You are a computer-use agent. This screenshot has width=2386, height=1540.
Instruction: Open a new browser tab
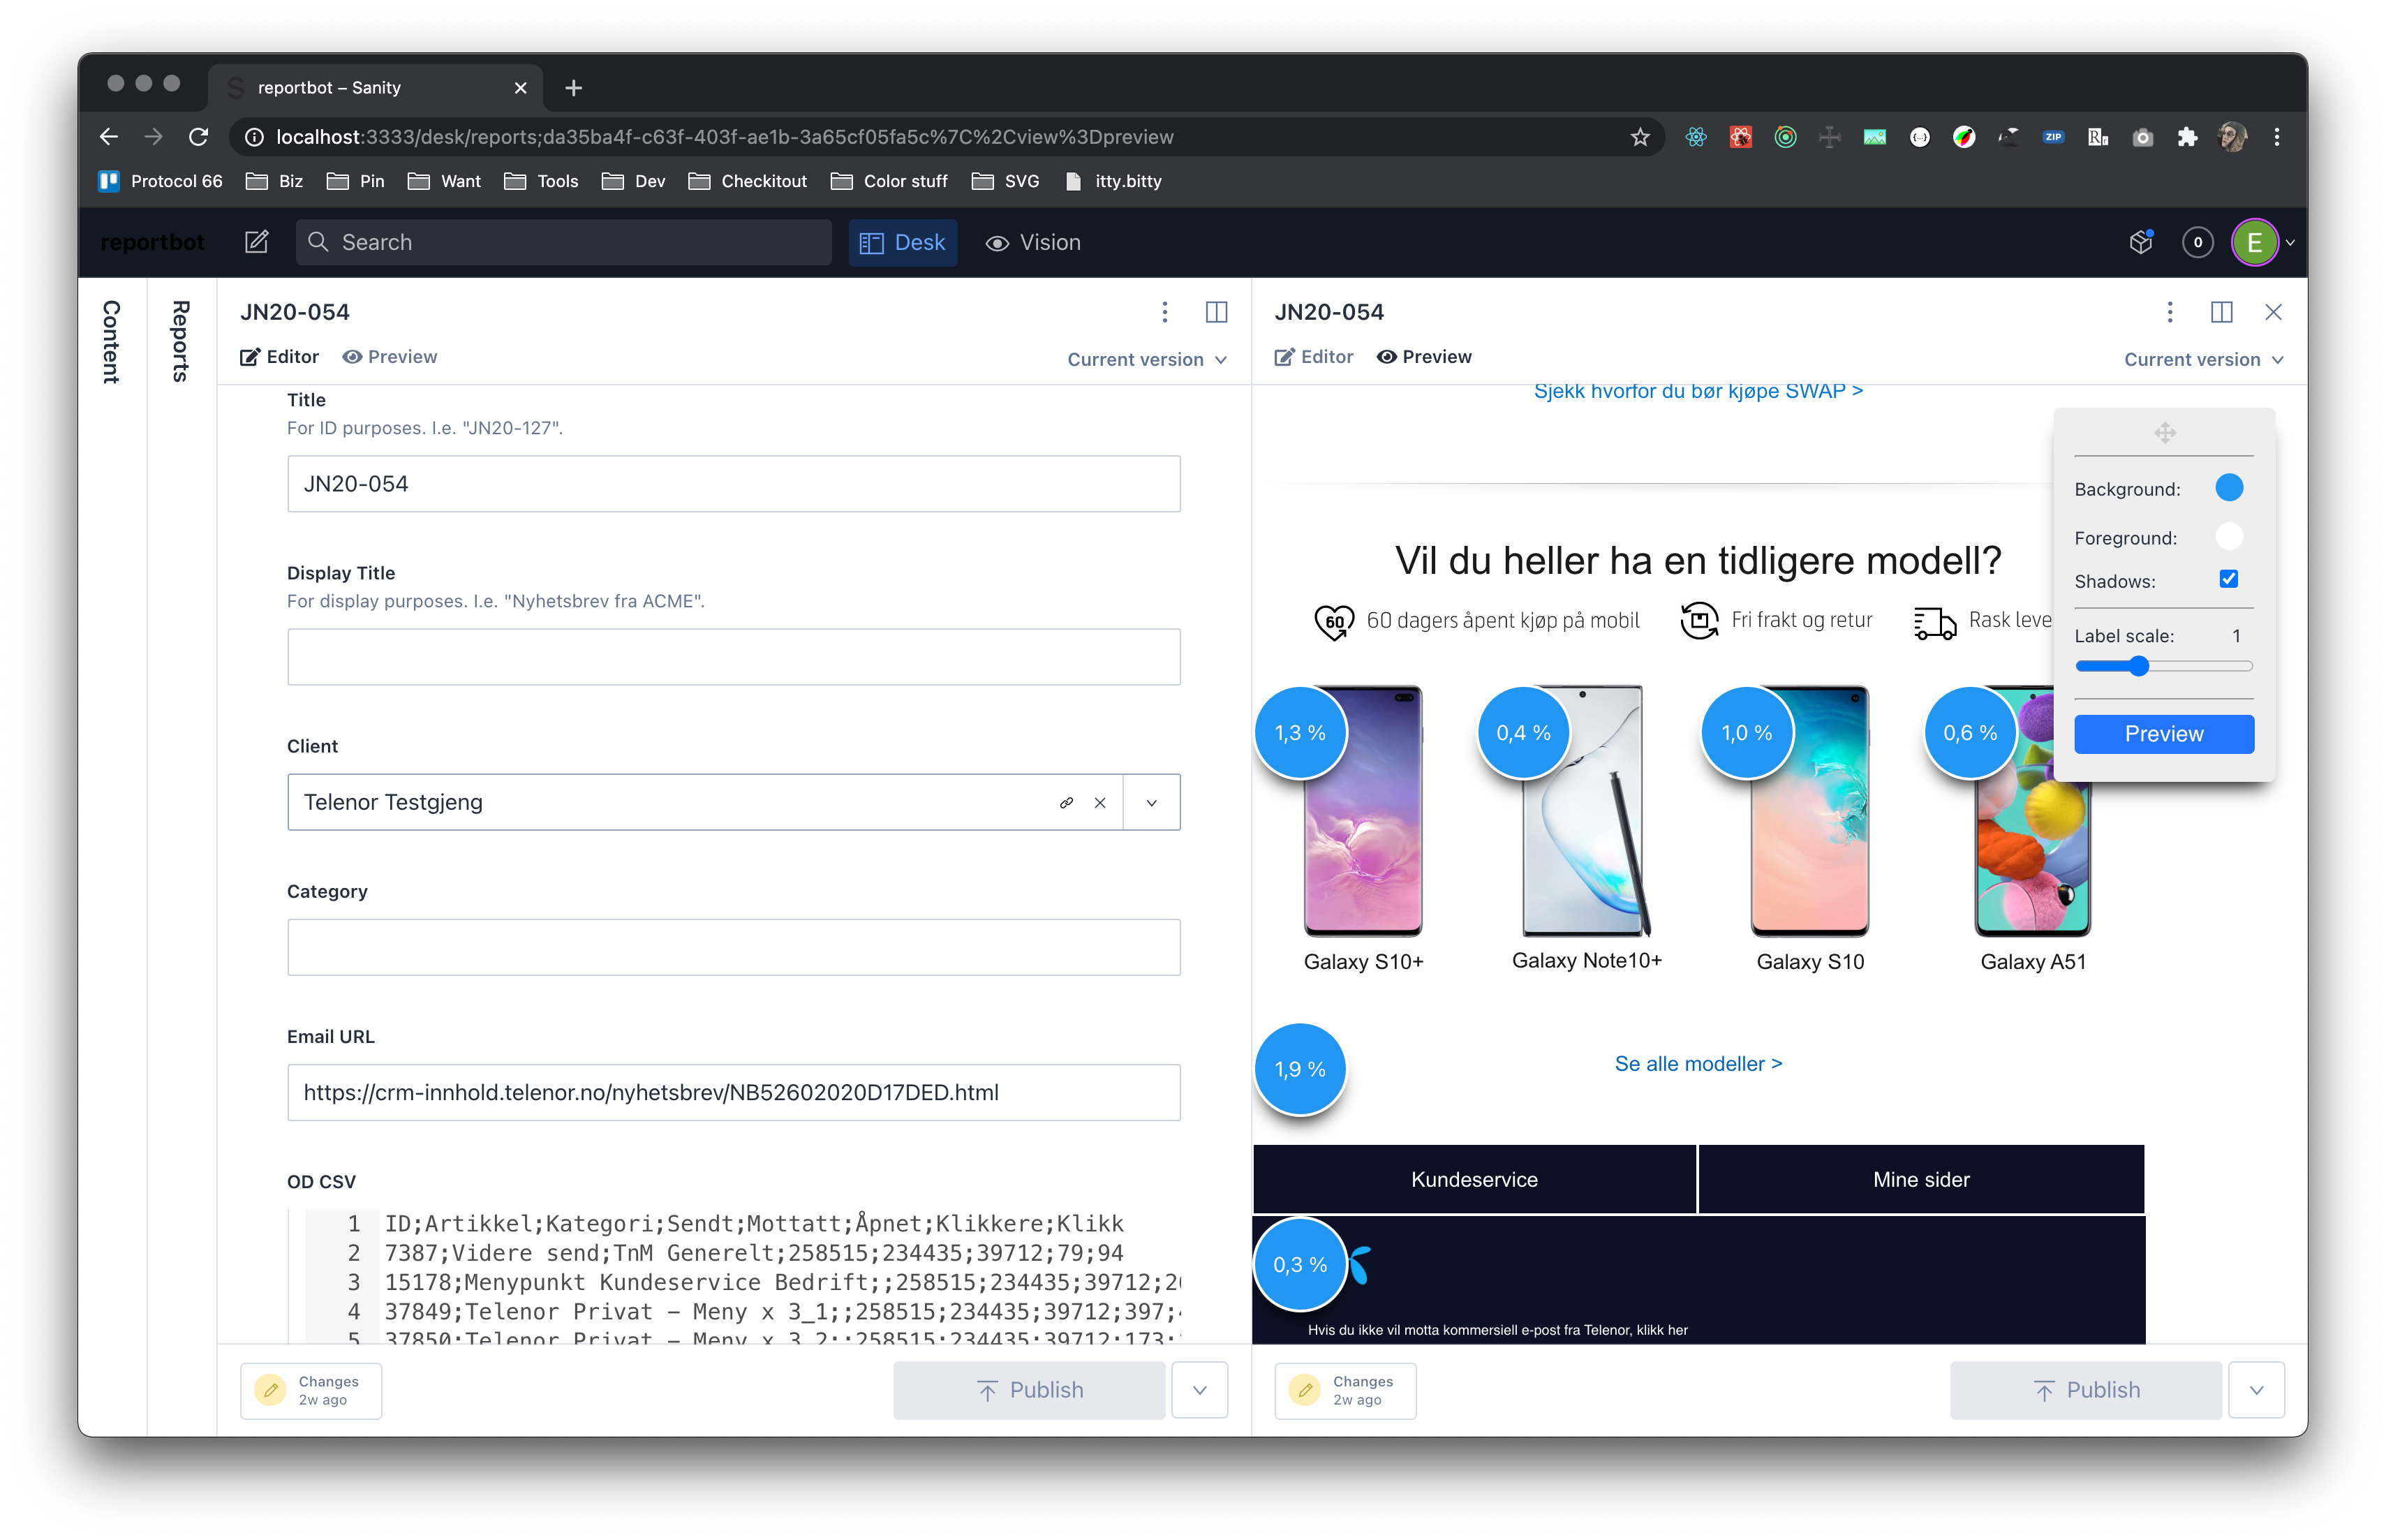[x=573, y=88]
